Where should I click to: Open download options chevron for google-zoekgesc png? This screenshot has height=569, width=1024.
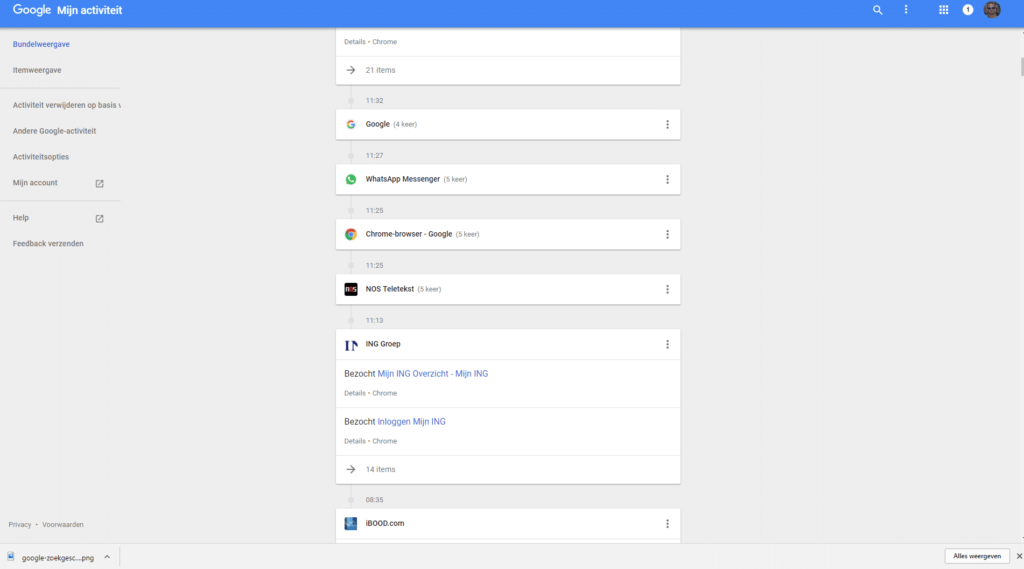point(107,557)
